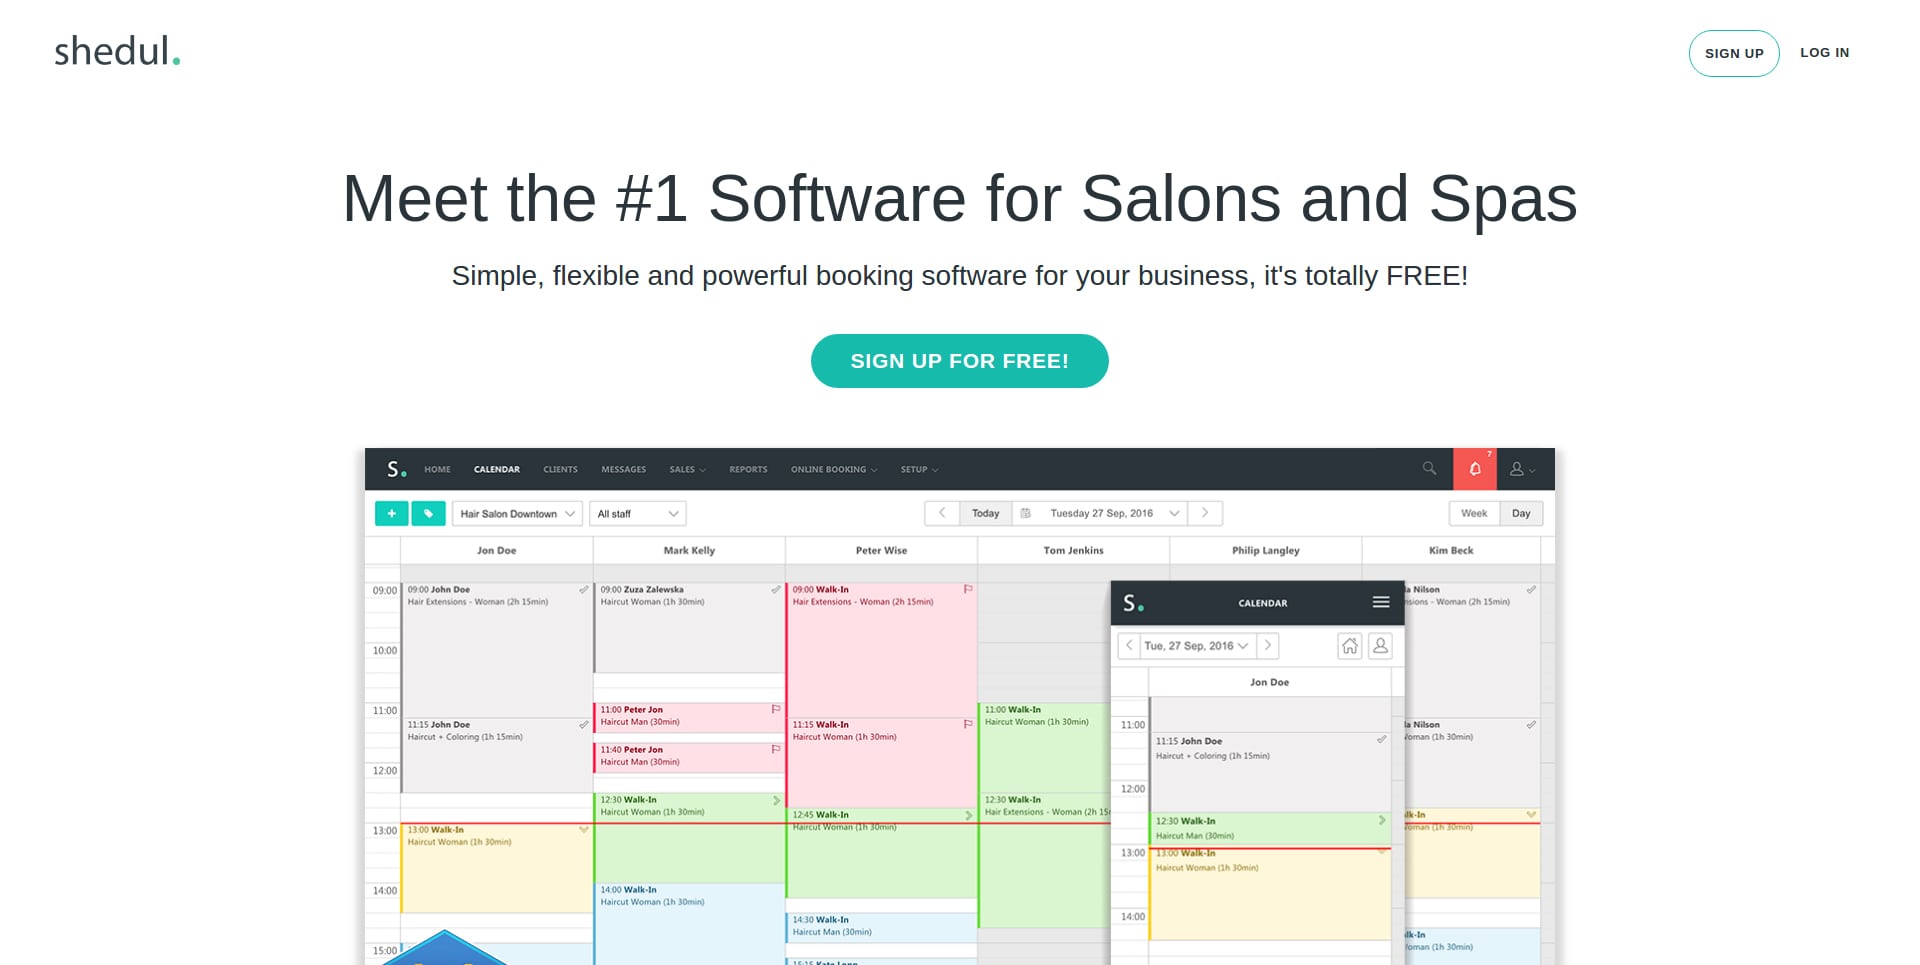Screen dimensions: 1920x965
Task: Click check icon on Zuza Zalewska appointment
Action: point(775,589)
